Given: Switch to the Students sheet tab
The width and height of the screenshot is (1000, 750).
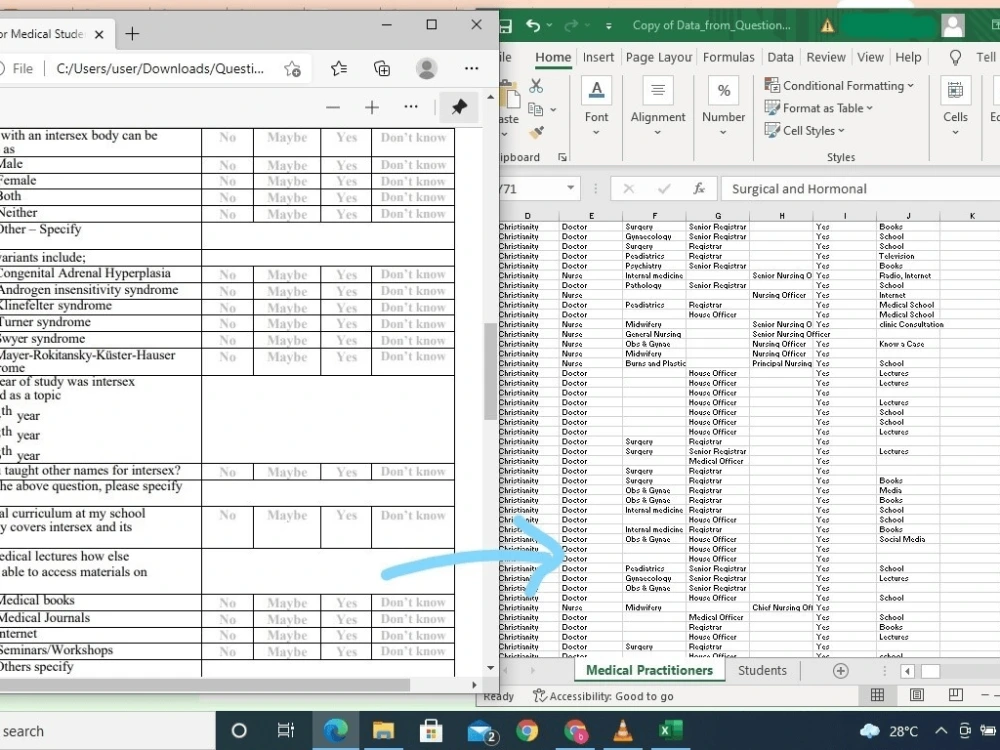Looking at the screenshot, I should point(762,671).
